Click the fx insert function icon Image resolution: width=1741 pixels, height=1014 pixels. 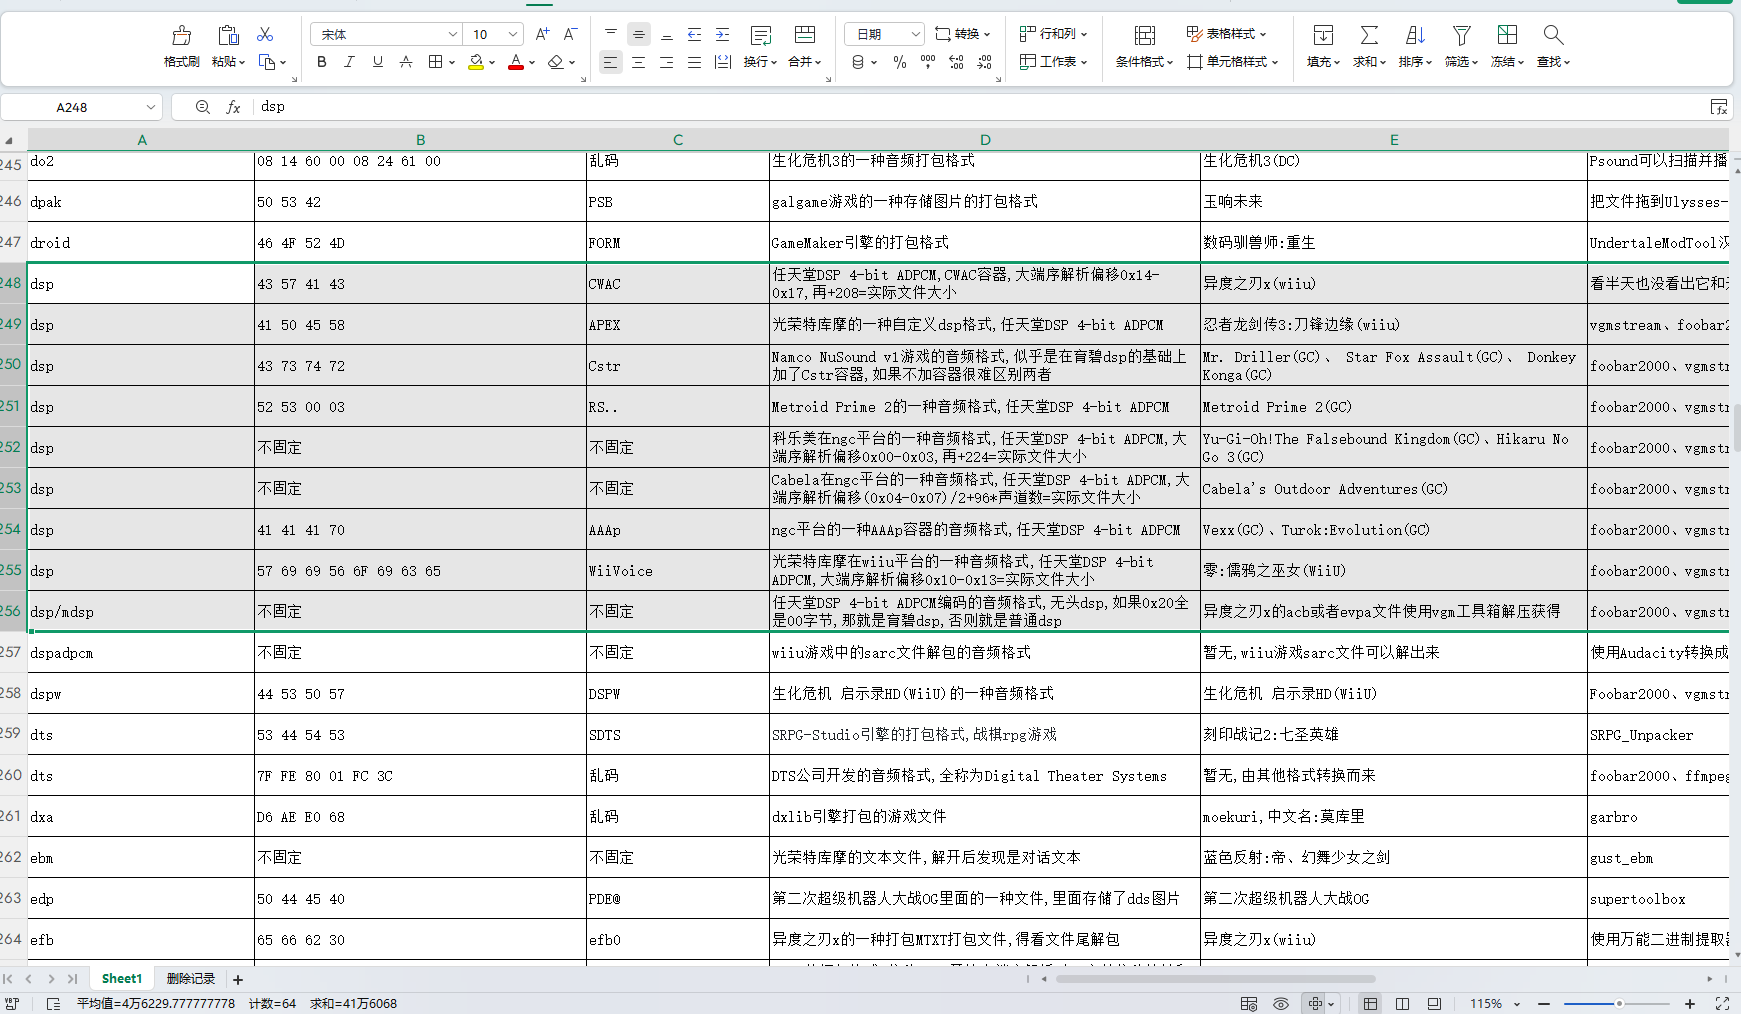pyautogui.click(x=233, y=107)
